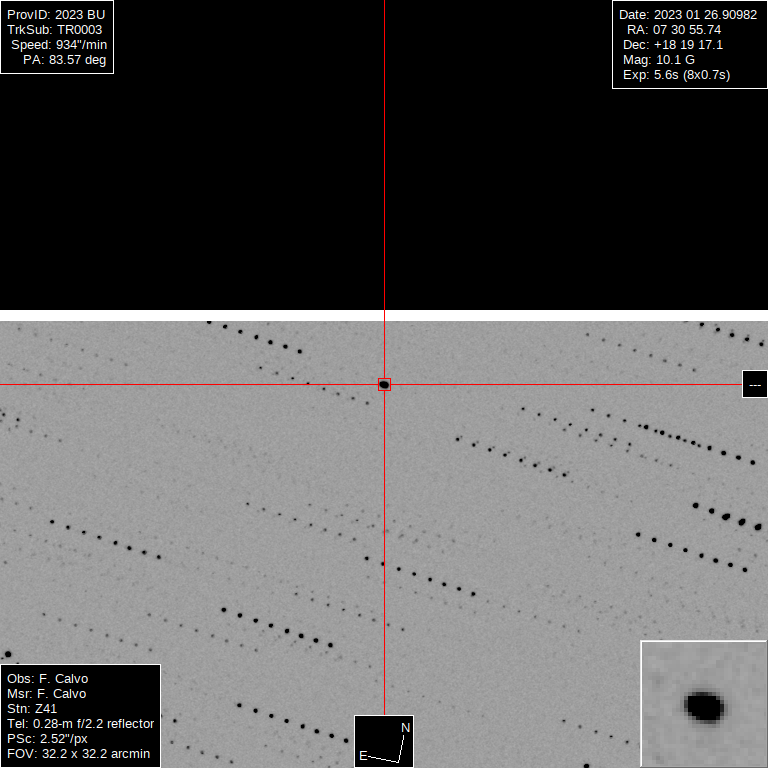Click the Date: 2023 01 26.90982 text

pos(688,15)
